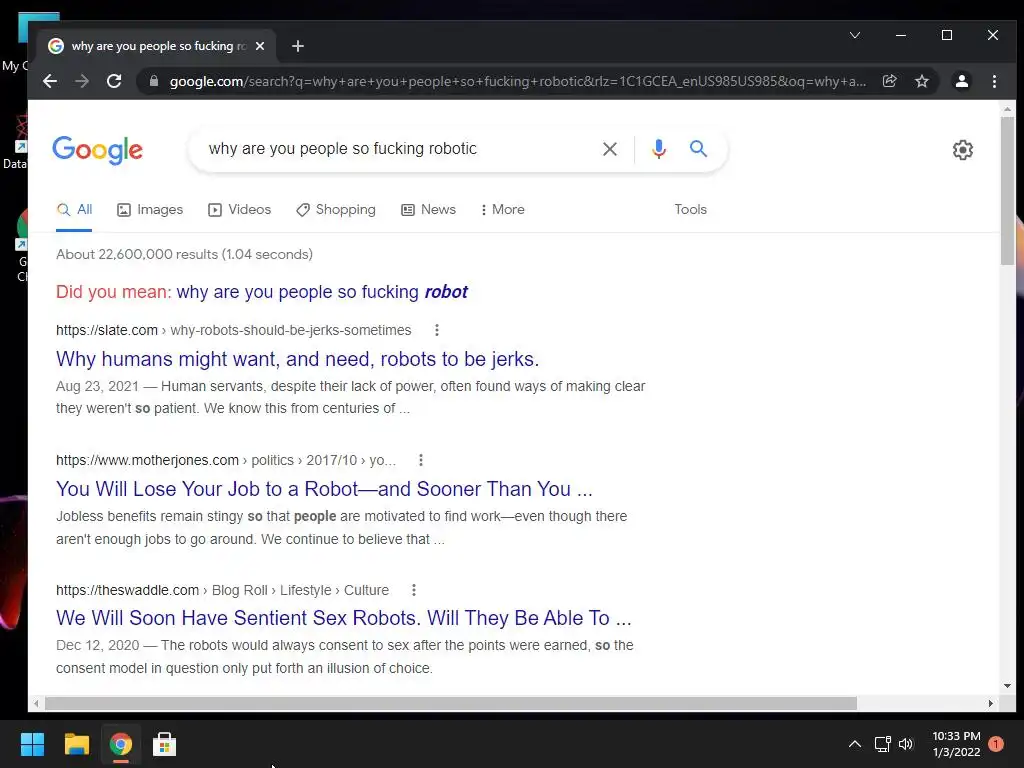Click the vertical scrollbar thumb
Viewport: 1024px width, 768px height.
pyautogui.click(x=1007, y=189)
